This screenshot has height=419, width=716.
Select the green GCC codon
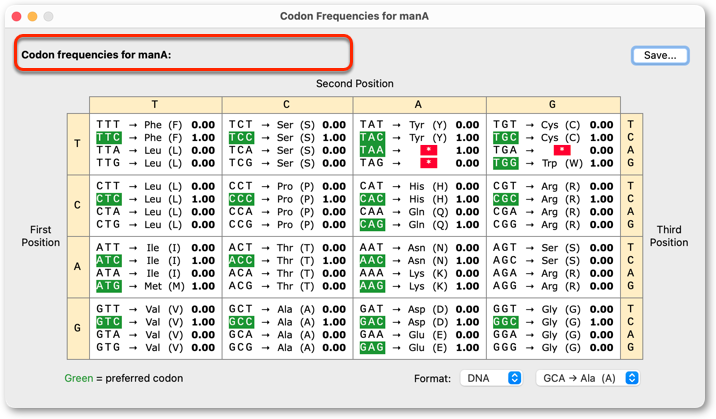click(x=241, y=322)
